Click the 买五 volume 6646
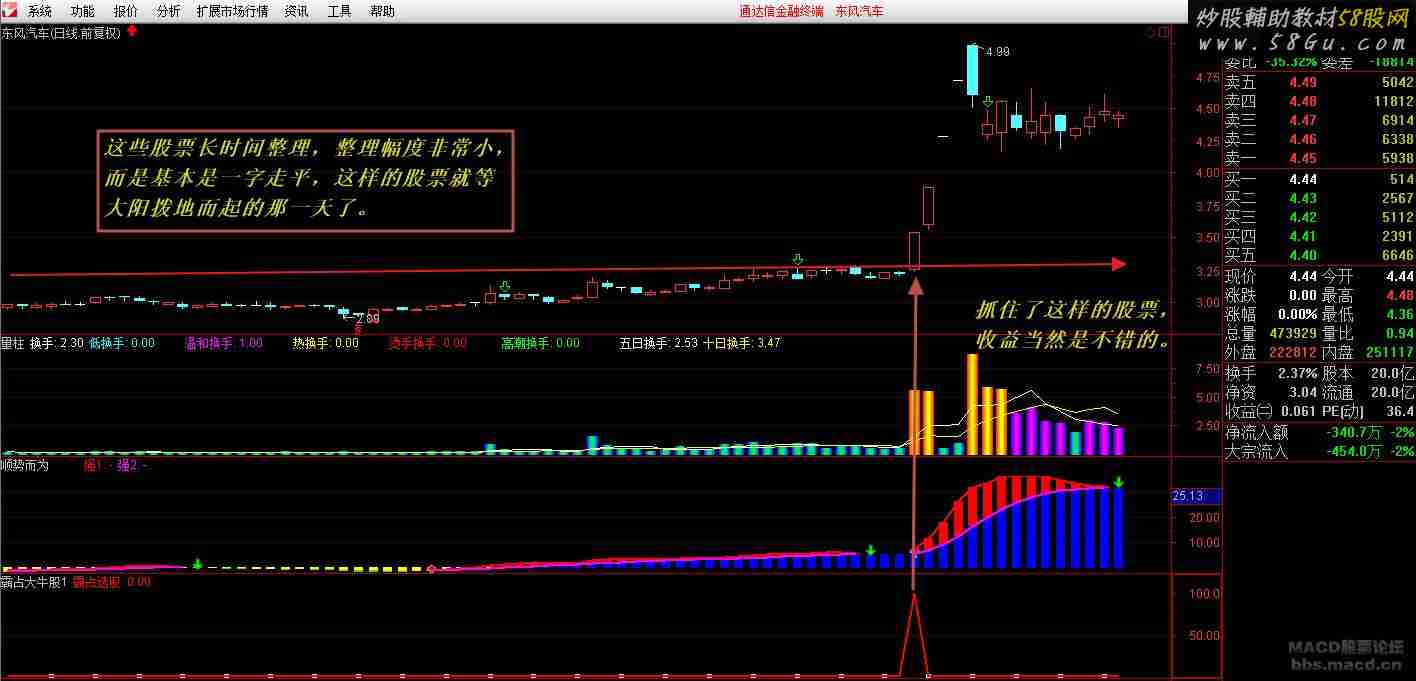 coord(1397,255)
